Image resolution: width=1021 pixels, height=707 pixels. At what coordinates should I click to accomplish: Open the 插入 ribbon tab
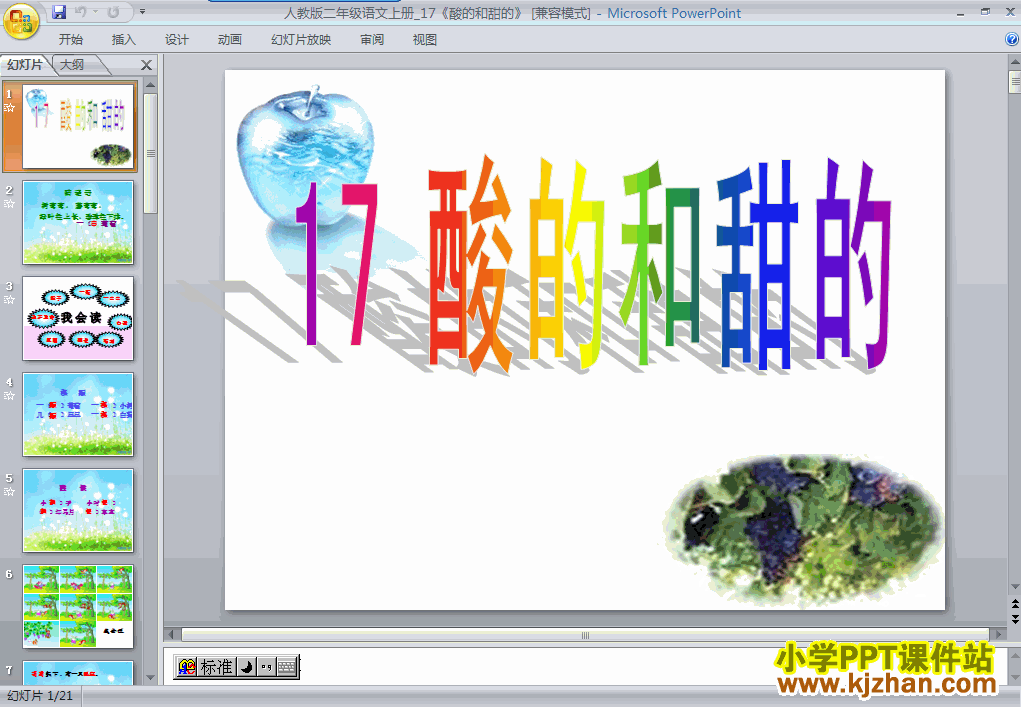tap(124, 40)
